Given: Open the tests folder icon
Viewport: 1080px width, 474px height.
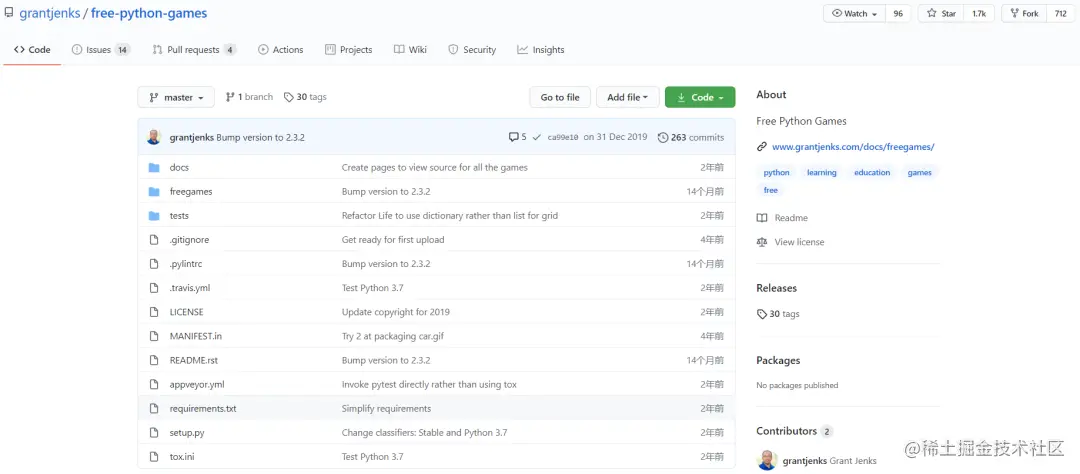Looking at the screenshot, I should click(x=154, y=216).
